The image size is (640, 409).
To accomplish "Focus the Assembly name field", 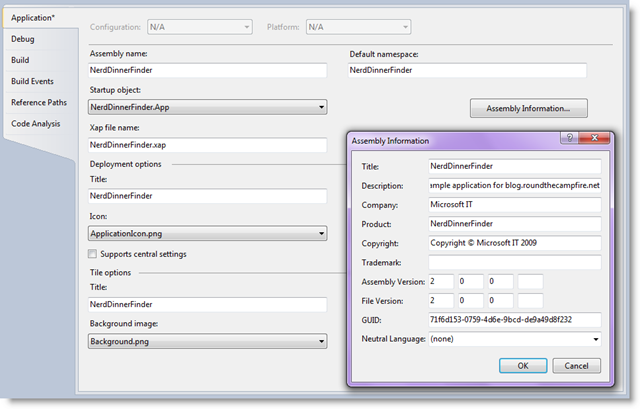I will [207, 70].
